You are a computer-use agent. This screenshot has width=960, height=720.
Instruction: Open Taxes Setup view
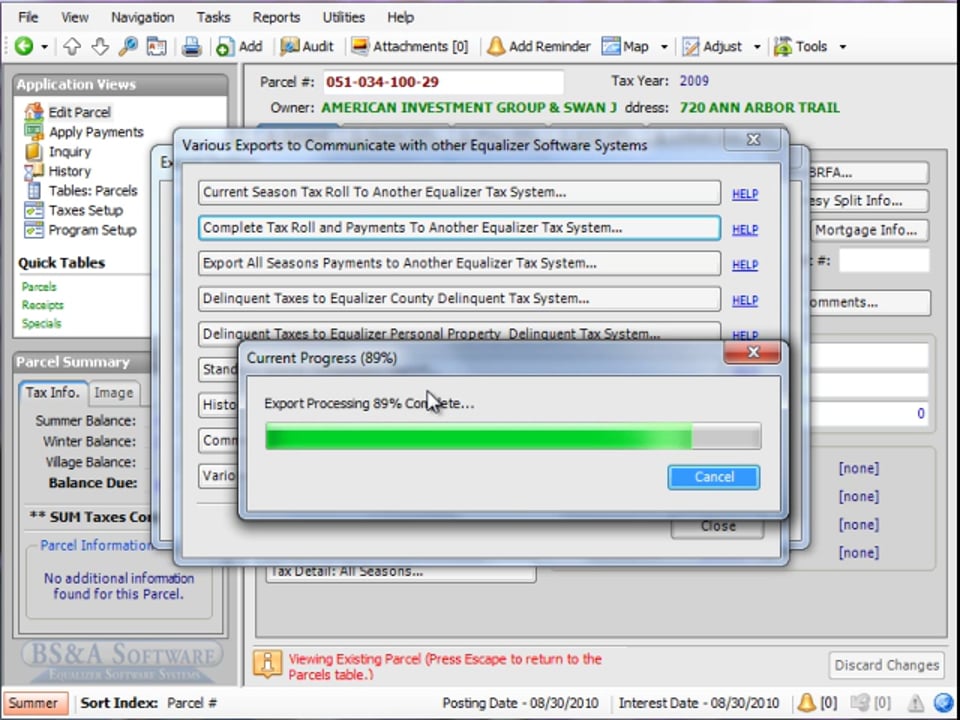point(73,210)
